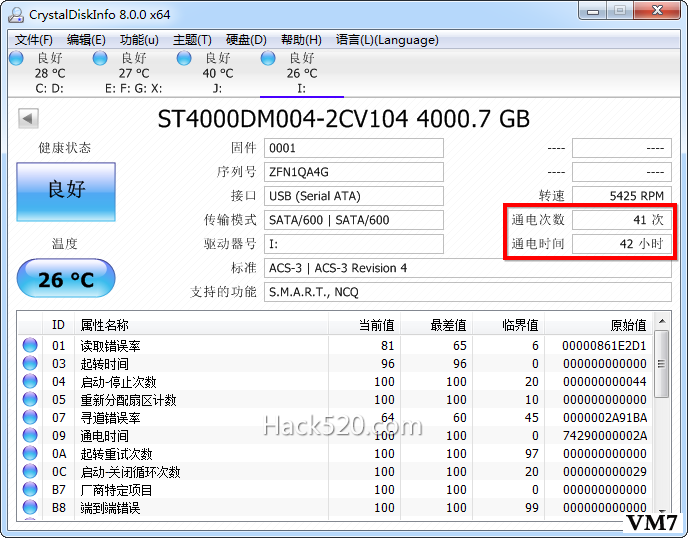Click threshold value 97 in row 0A
This screenshot has width=688, height=538.
pos(532,454)
